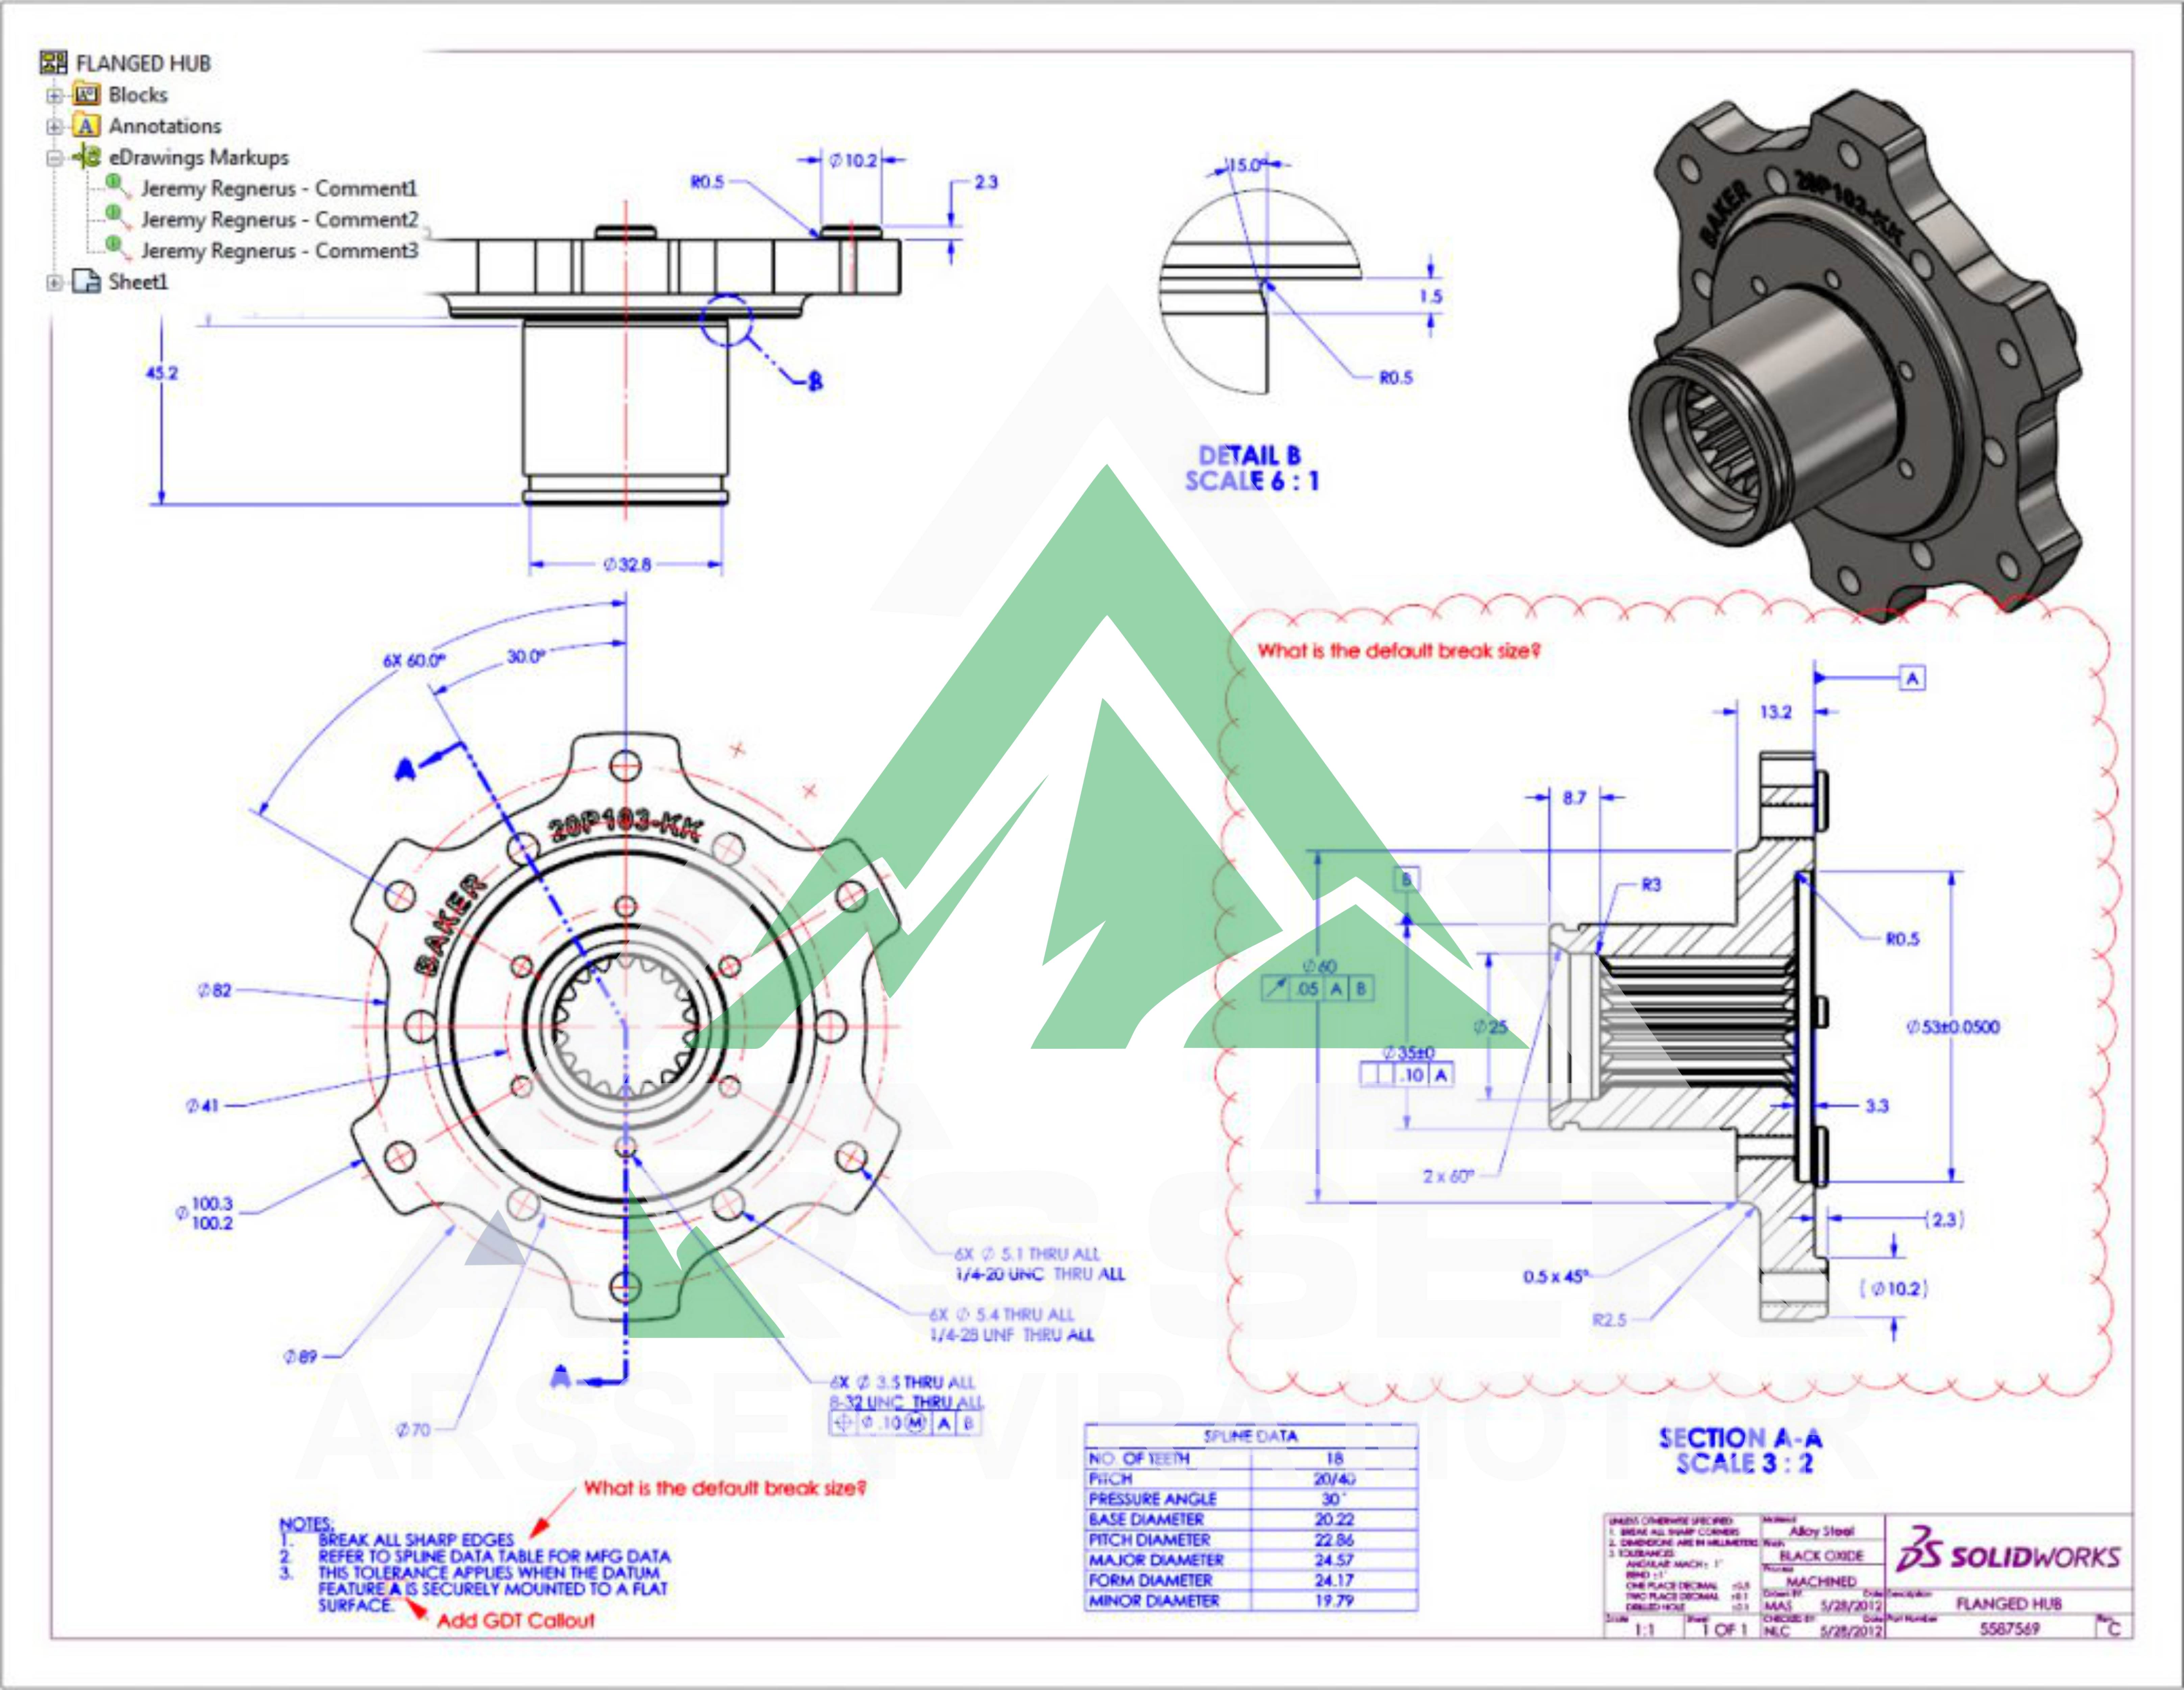Click the FLANGED HUB root document icon
The height and width of the screenshot is (1690, 2184).
(x=54, y=63)
